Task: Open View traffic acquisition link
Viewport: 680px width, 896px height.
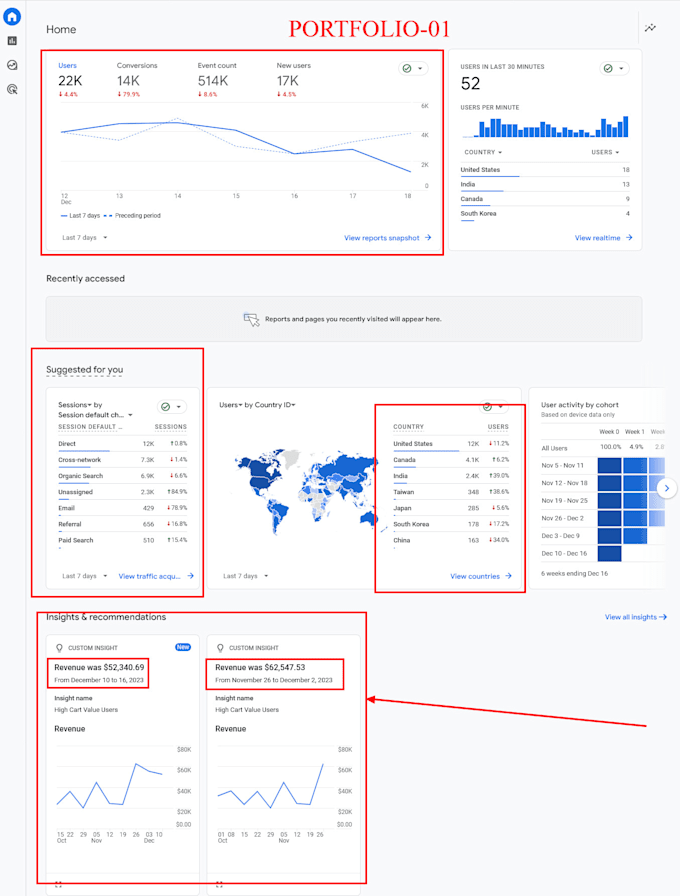Action: [x=149, y=576]
